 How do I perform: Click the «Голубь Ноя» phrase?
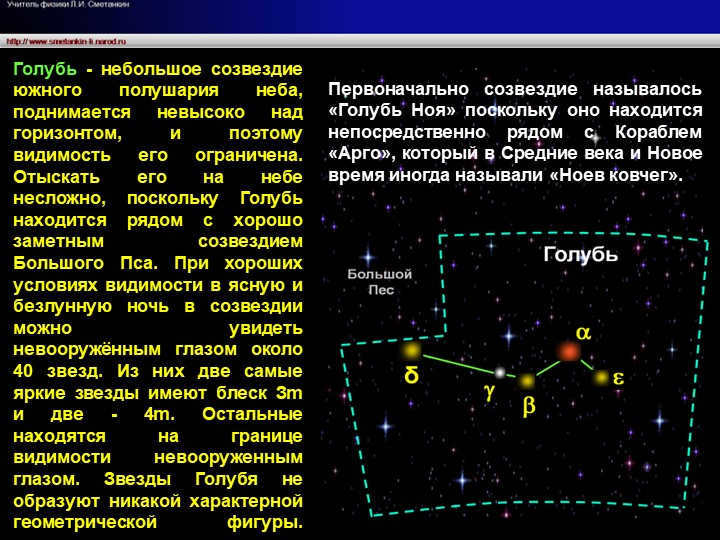click(387, 110)
